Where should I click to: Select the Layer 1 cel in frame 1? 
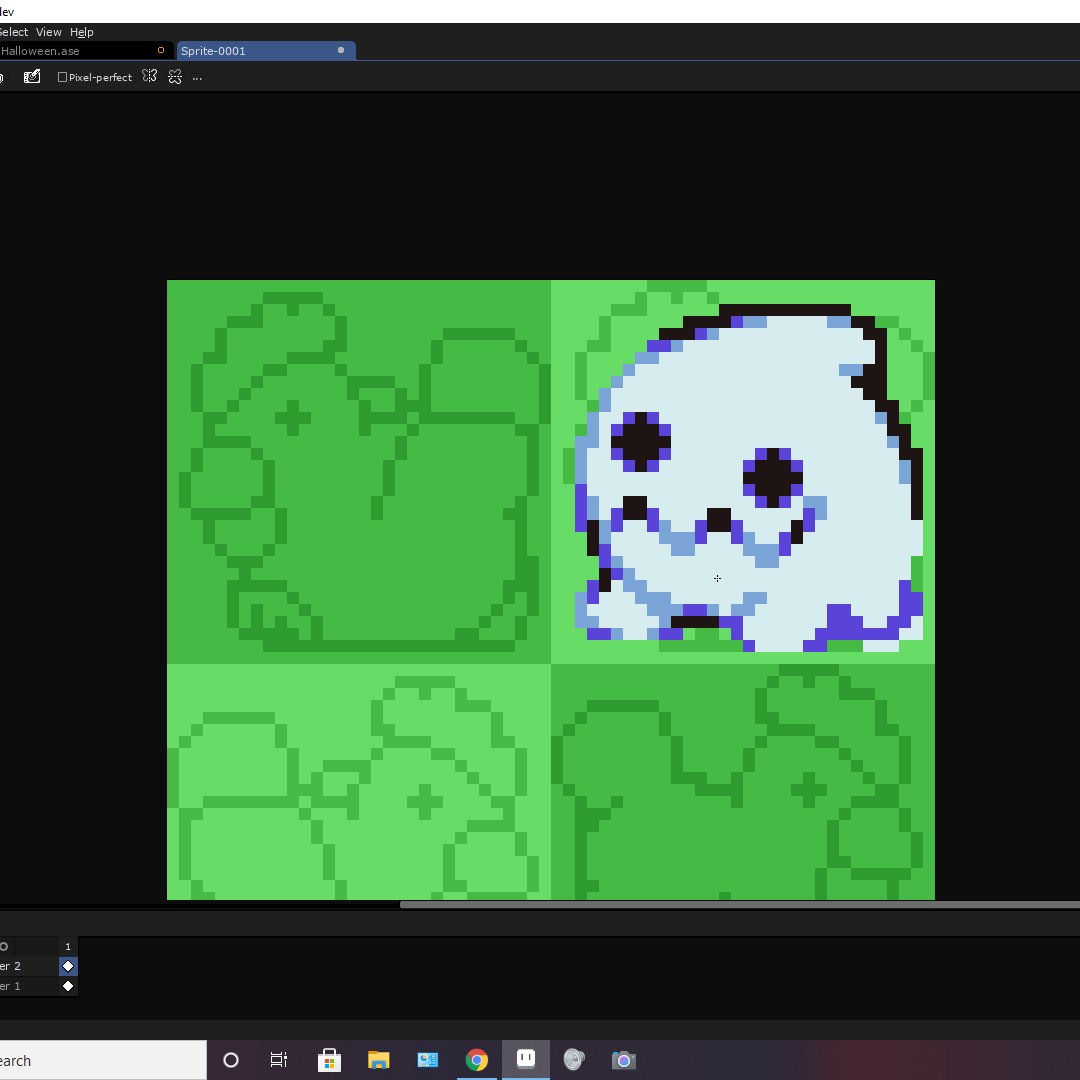(68, 986)
